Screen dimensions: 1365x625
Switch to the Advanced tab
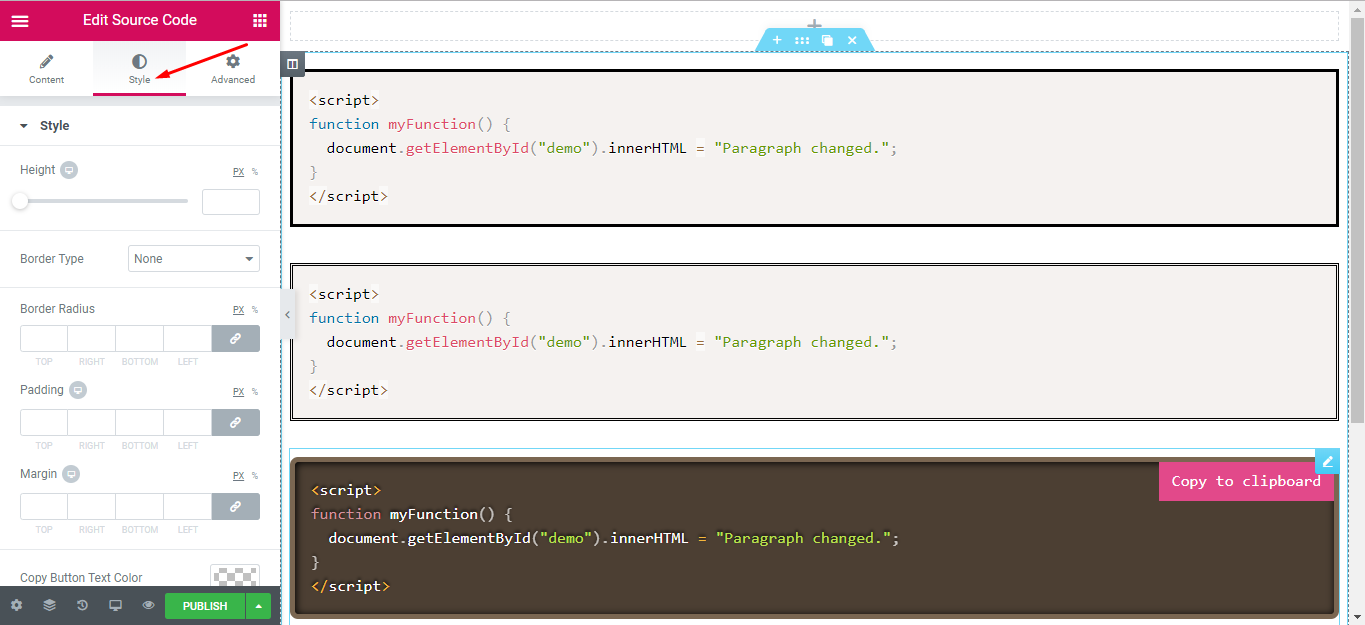pyautogui.click(x=233, y=69)
